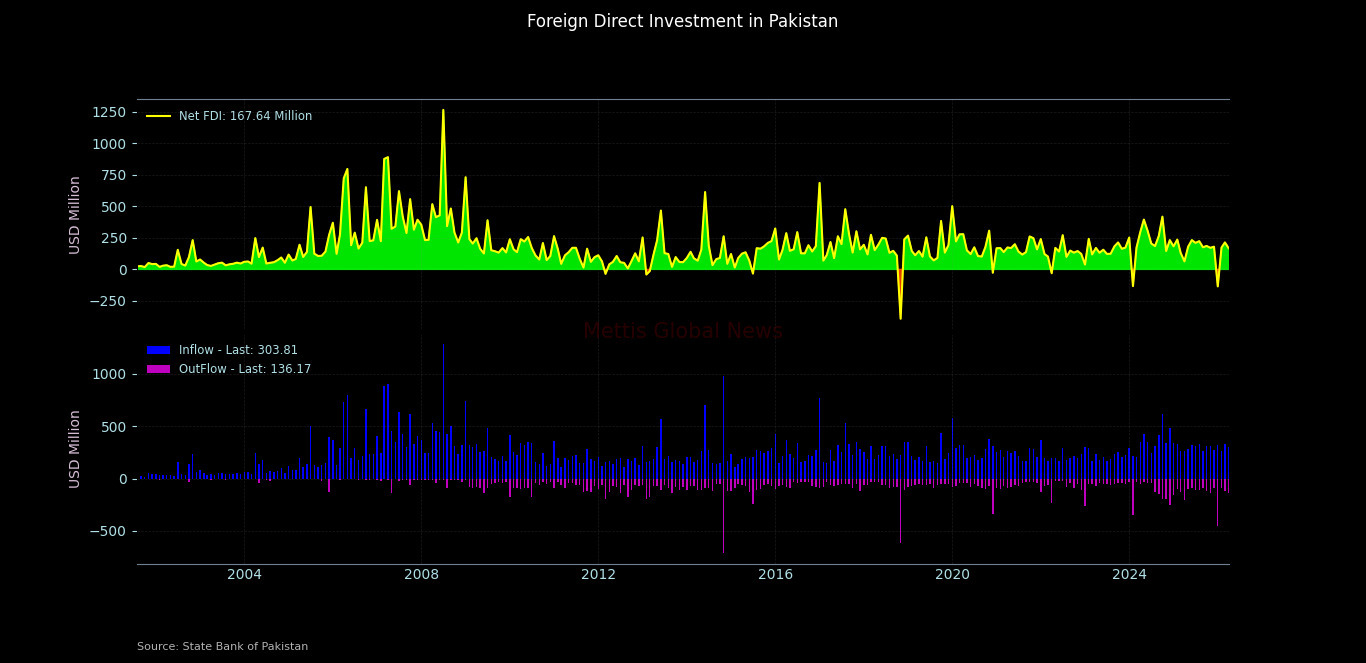Viewport: 1366px width, 663px height.
Task: Select the Net FDI 167.64 Million legend label
Action: [x=245, y=117]
